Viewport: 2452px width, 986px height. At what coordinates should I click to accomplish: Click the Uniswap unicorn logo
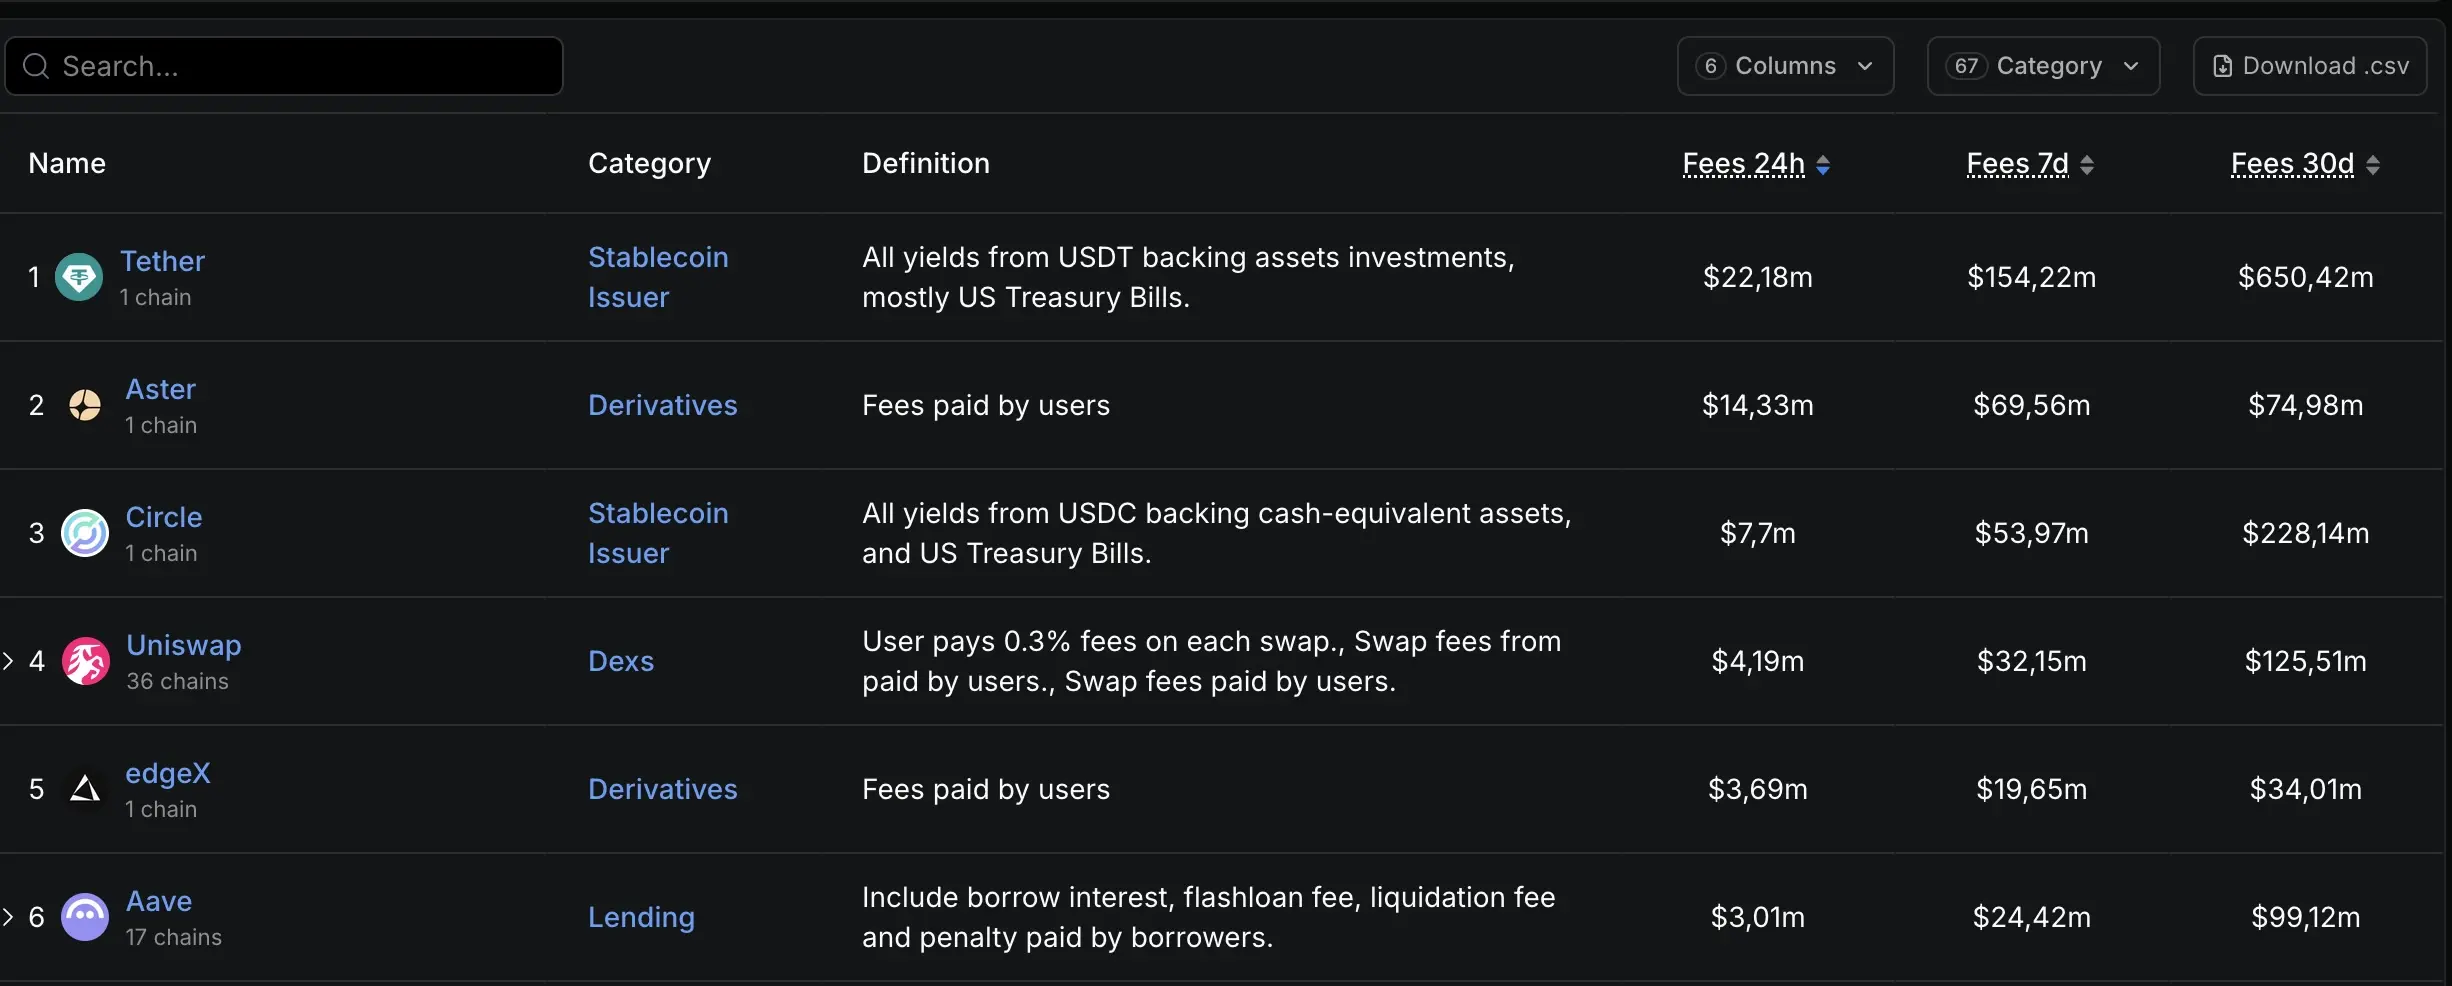[x=86, y=661]
